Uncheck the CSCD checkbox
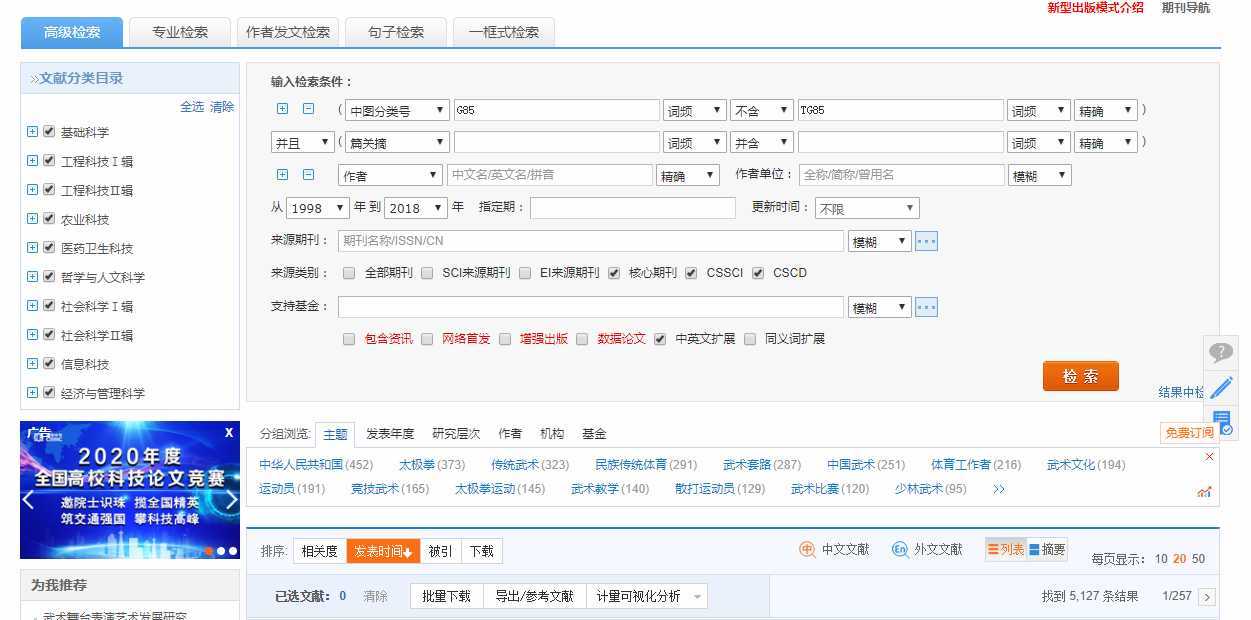This screenshot has height=620, width=1251. 758,273
